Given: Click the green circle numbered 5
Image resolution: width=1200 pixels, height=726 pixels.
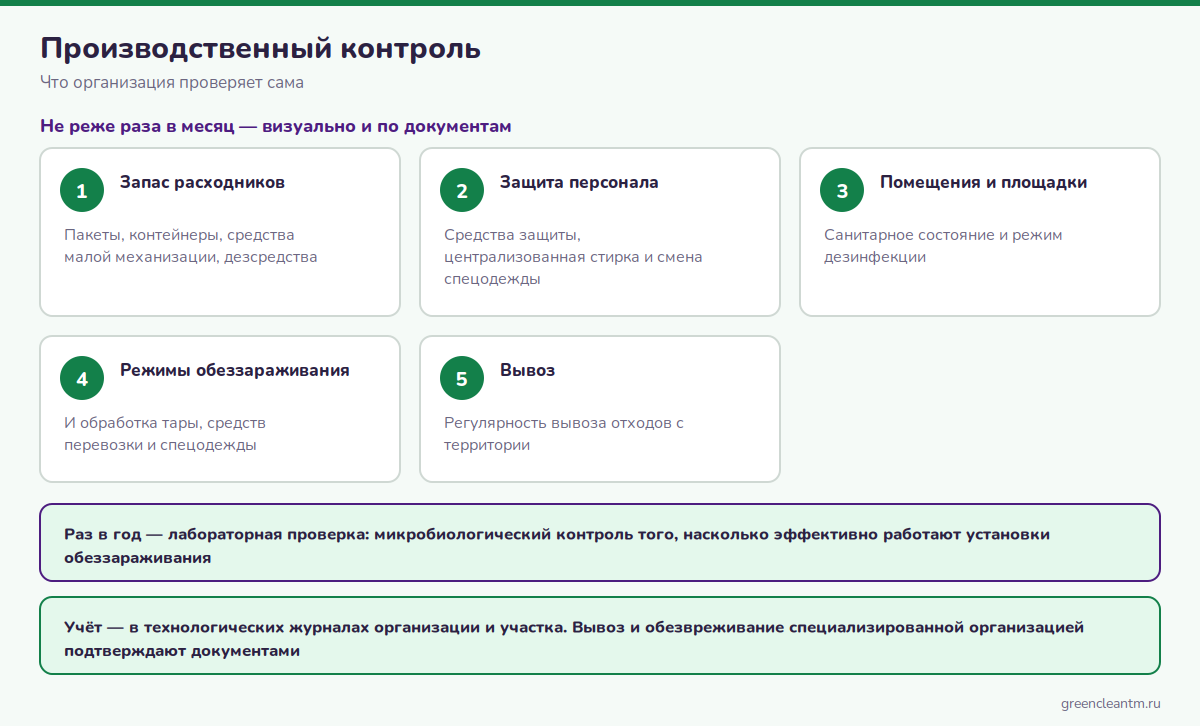Looking at the screenshot, I should tap(462, 379).
